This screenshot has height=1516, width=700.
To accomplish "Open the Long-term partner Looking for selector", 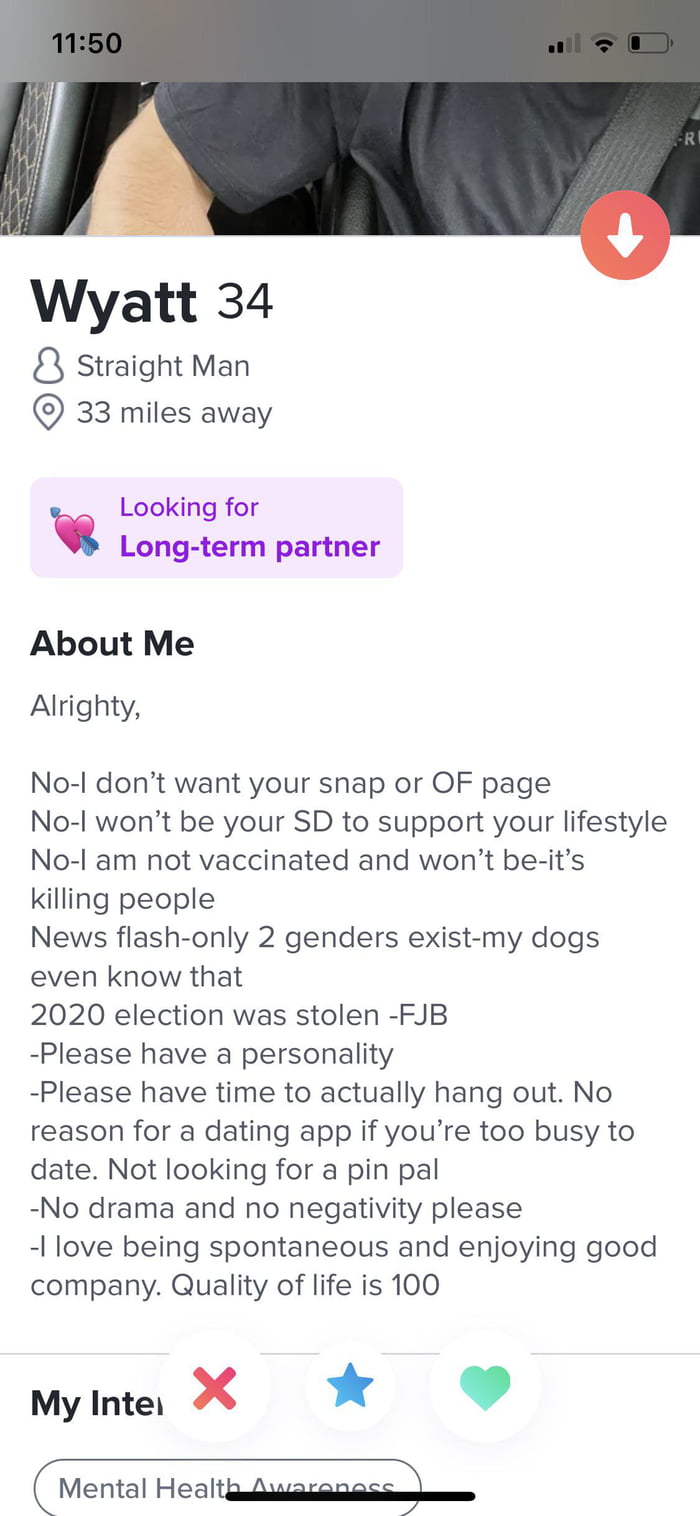I will click(x=216, y=527).
